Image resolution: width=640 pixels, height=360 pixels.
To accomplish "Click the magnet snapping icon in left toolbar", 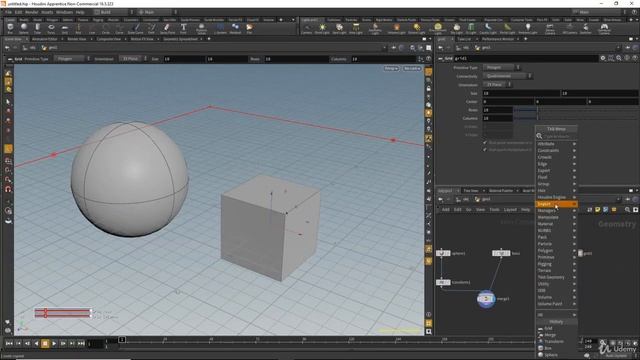I will pyautogui.click(x=8, y=189).
